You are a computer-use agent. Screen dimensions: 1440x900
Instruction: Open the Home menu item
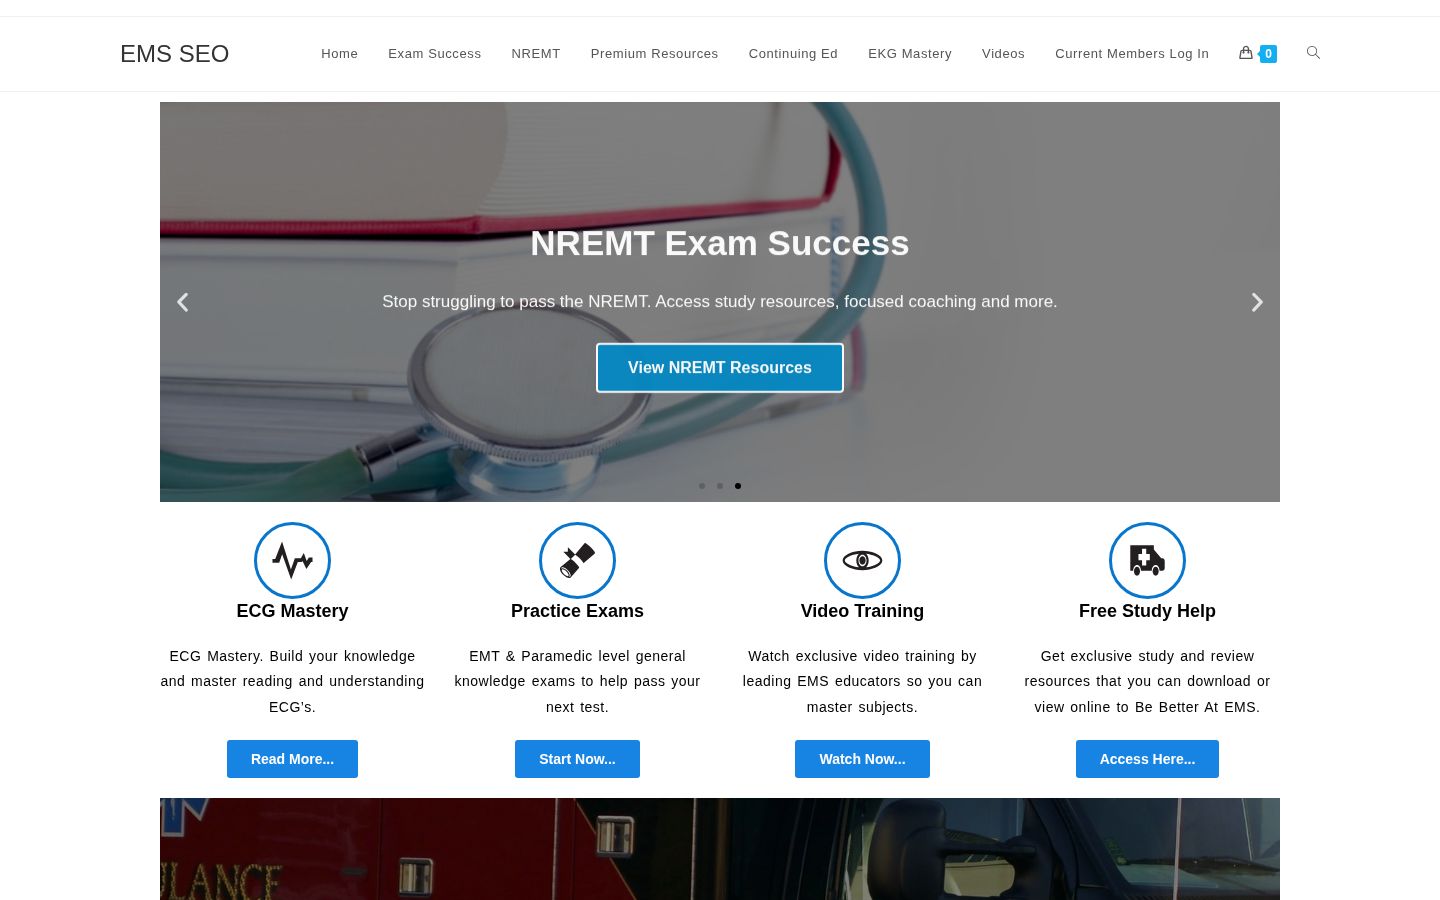[x=339, y=54]
